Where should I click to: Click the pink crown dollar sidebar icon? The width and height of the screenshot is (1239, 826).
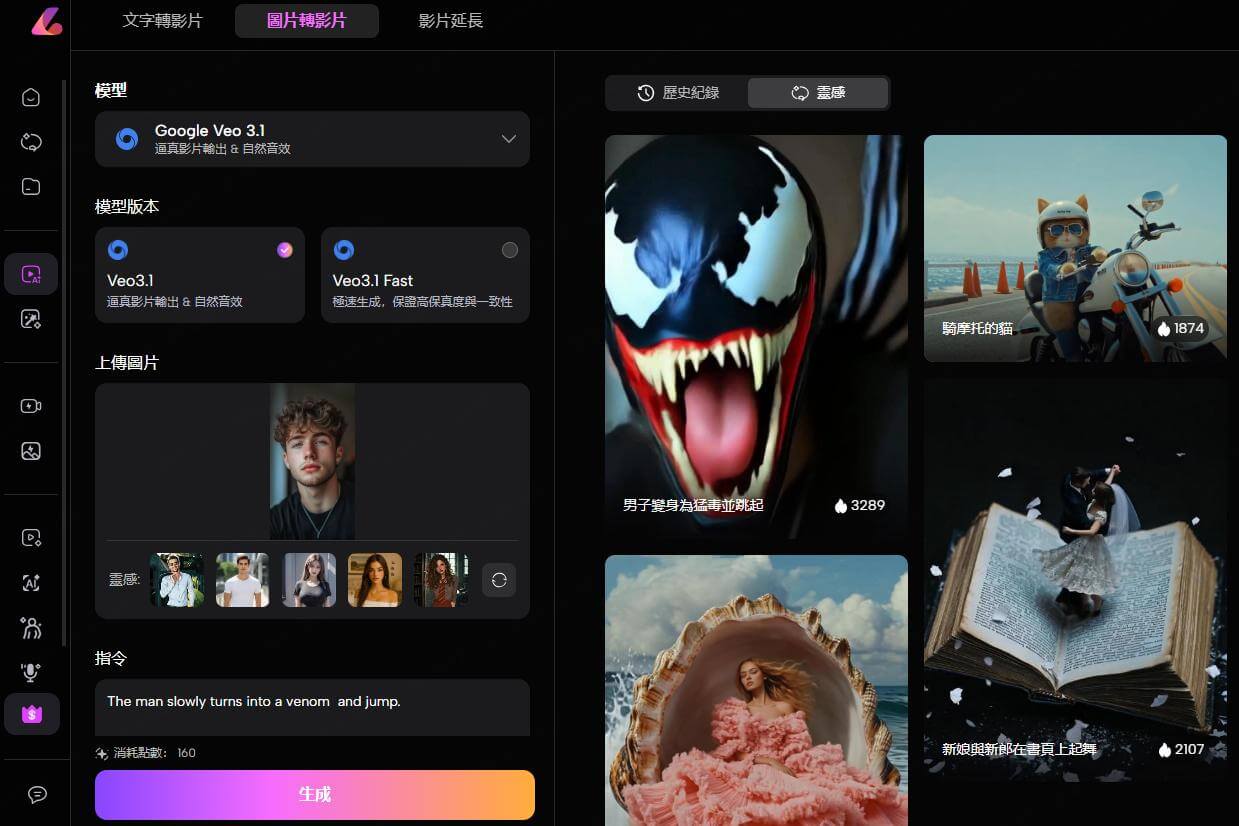click(x=31, y=714)
